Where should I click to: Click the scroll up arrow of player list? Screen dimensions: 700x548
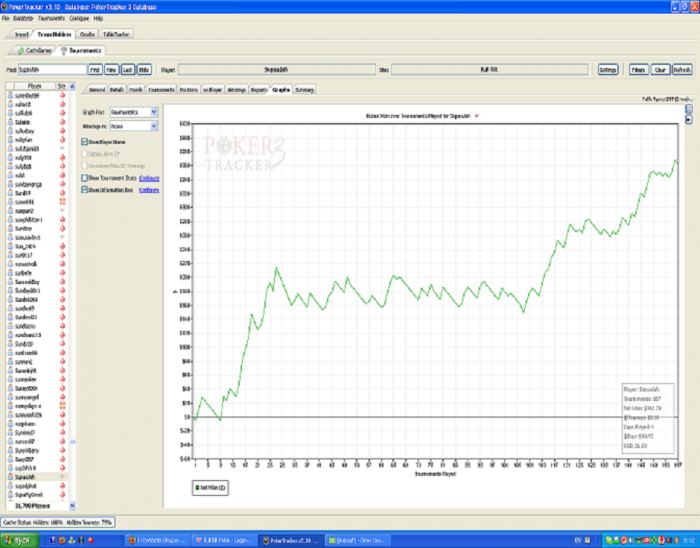[x=72, y=87]
